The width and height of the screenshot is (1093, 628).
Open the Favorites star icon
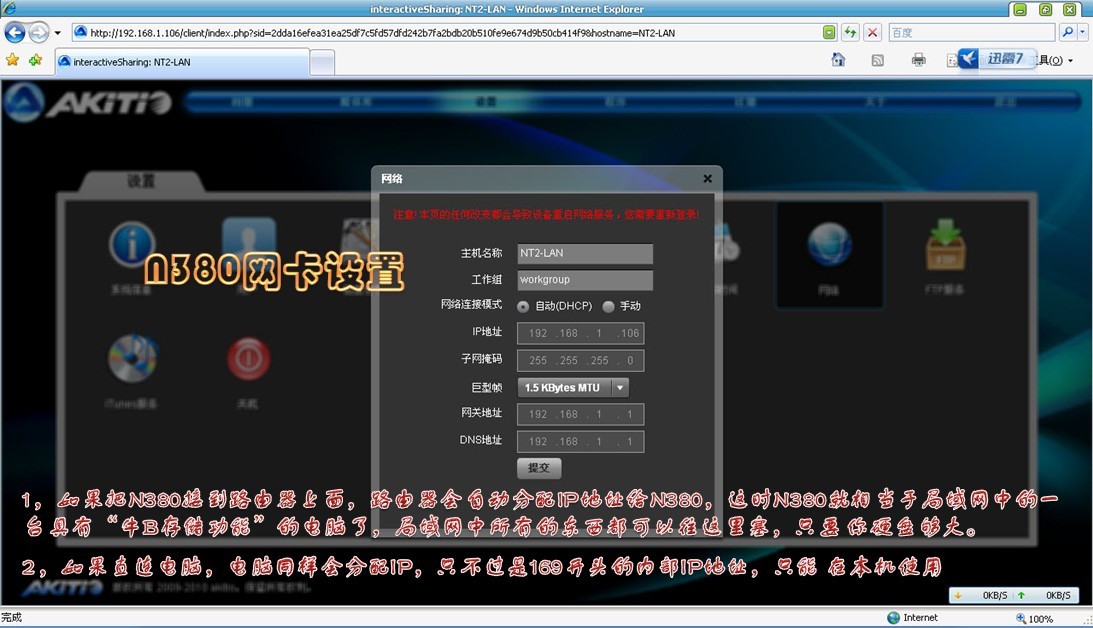tap(13, 61)
